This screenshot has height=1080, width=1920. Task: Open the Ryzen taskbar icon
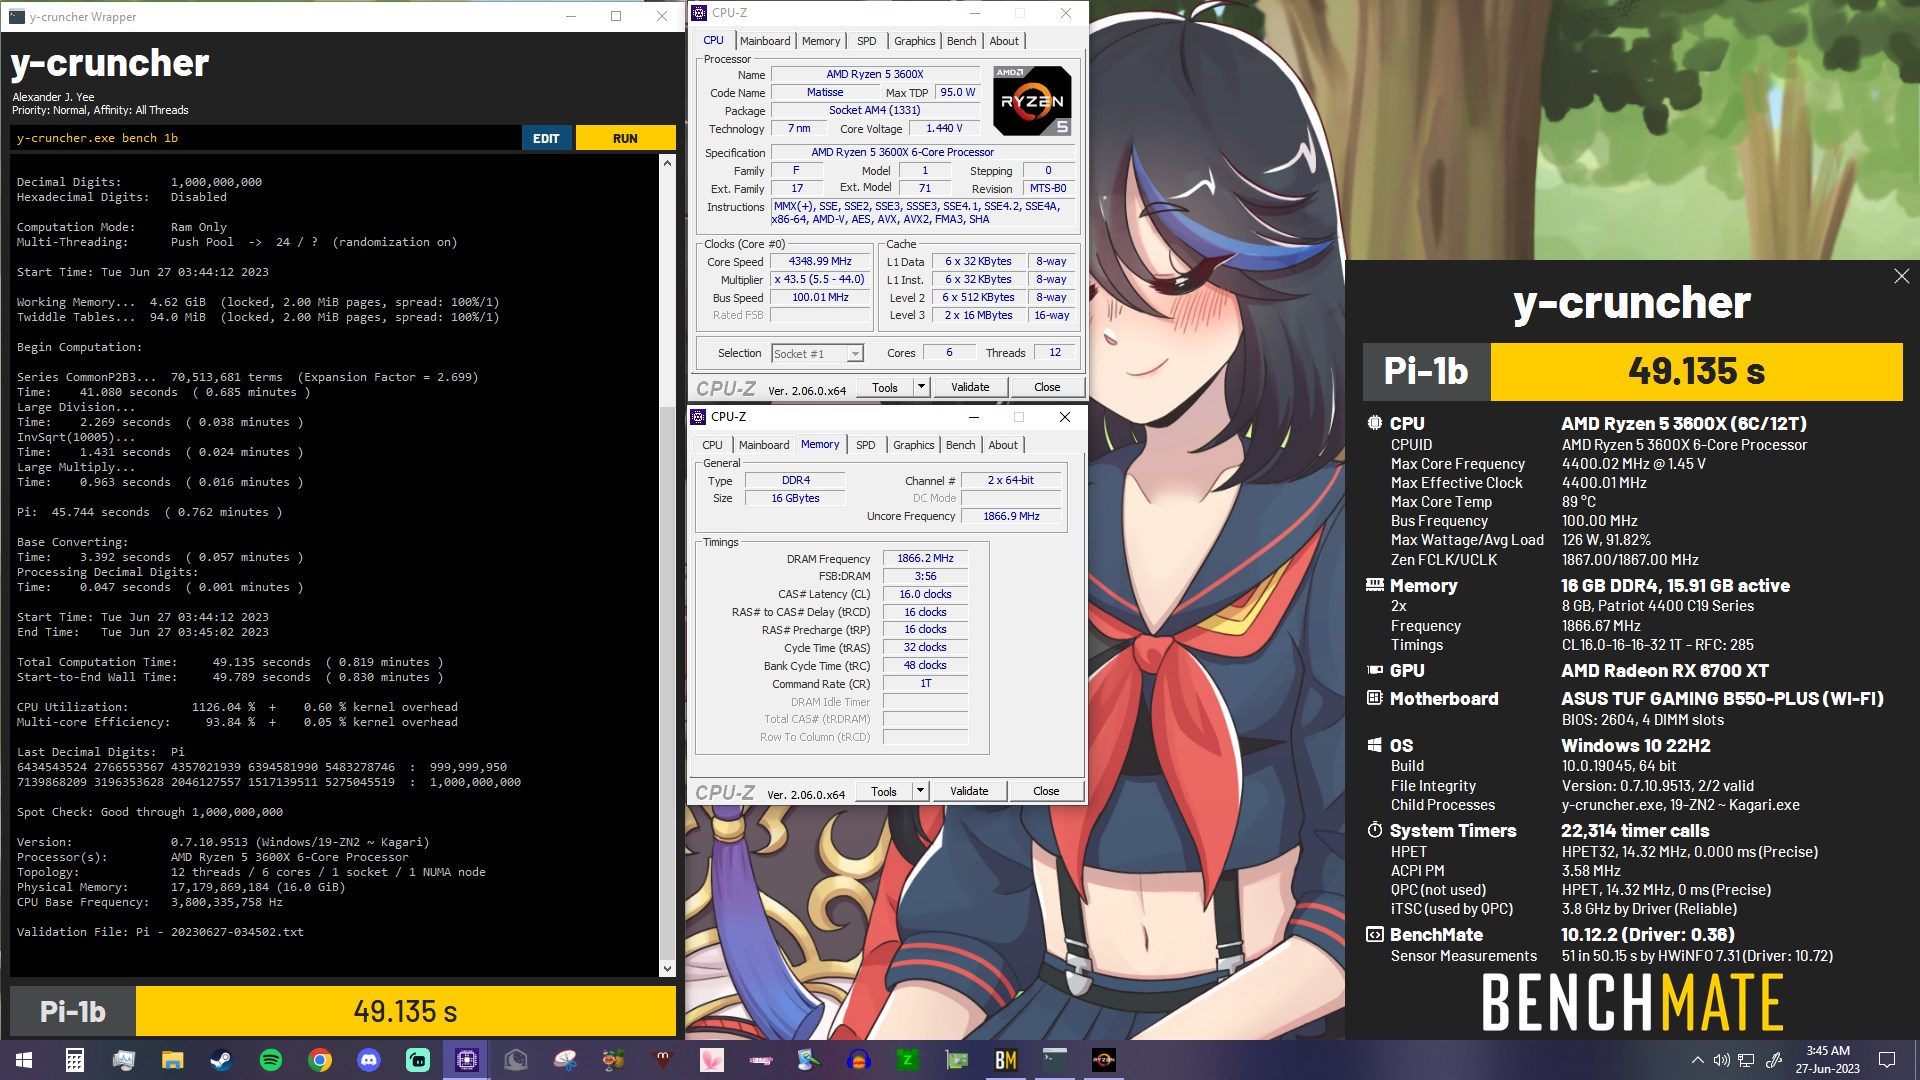point(1103,1060)
